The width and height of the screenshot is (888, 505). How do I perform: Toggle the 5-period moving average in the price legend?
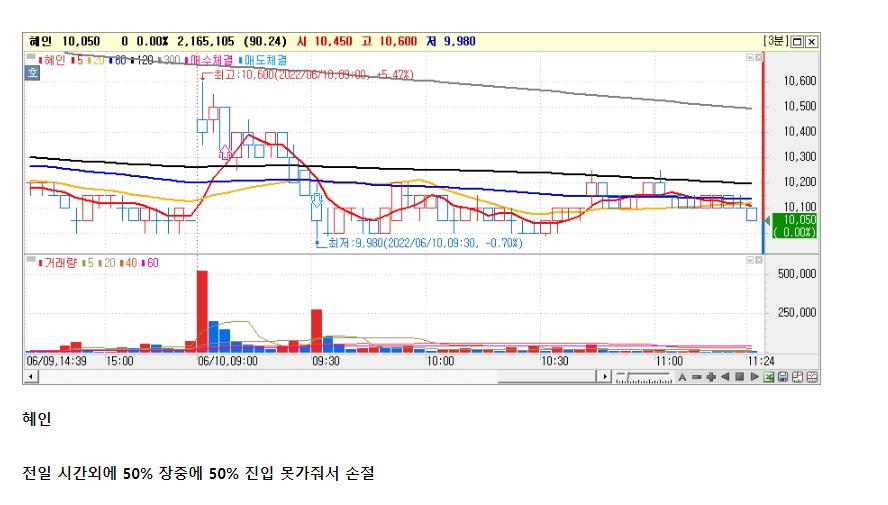[x=78, y=60]
